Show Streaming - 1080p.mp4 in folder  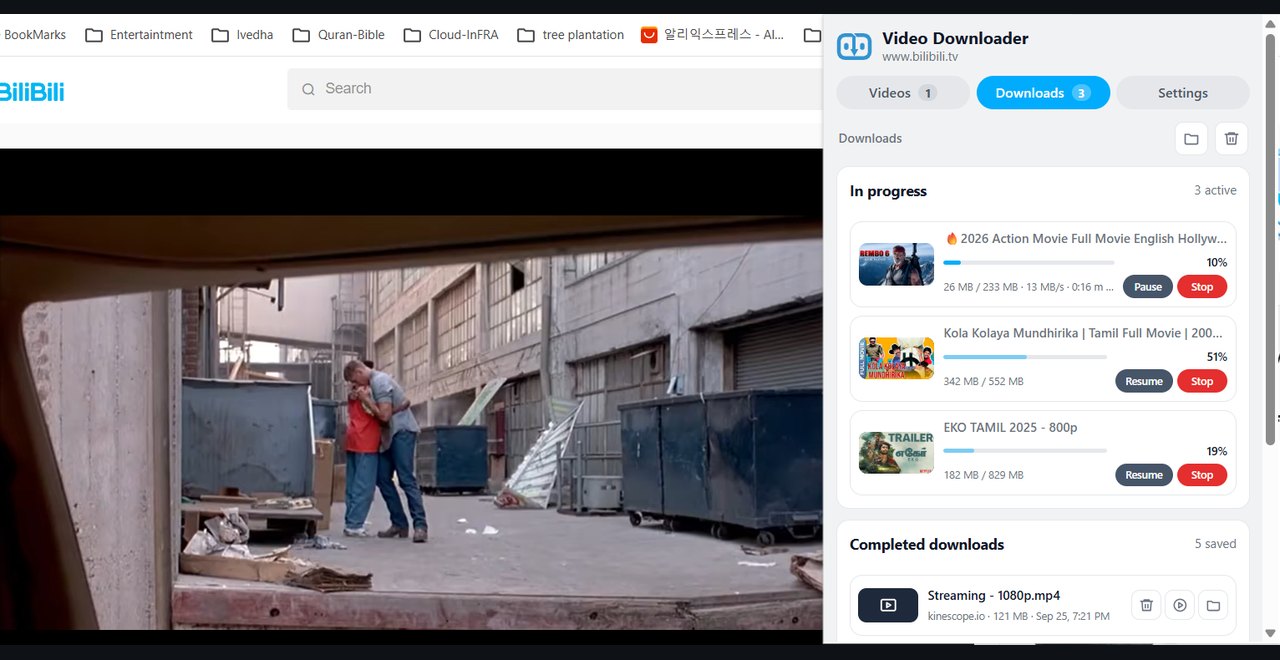click(1213, 605)
